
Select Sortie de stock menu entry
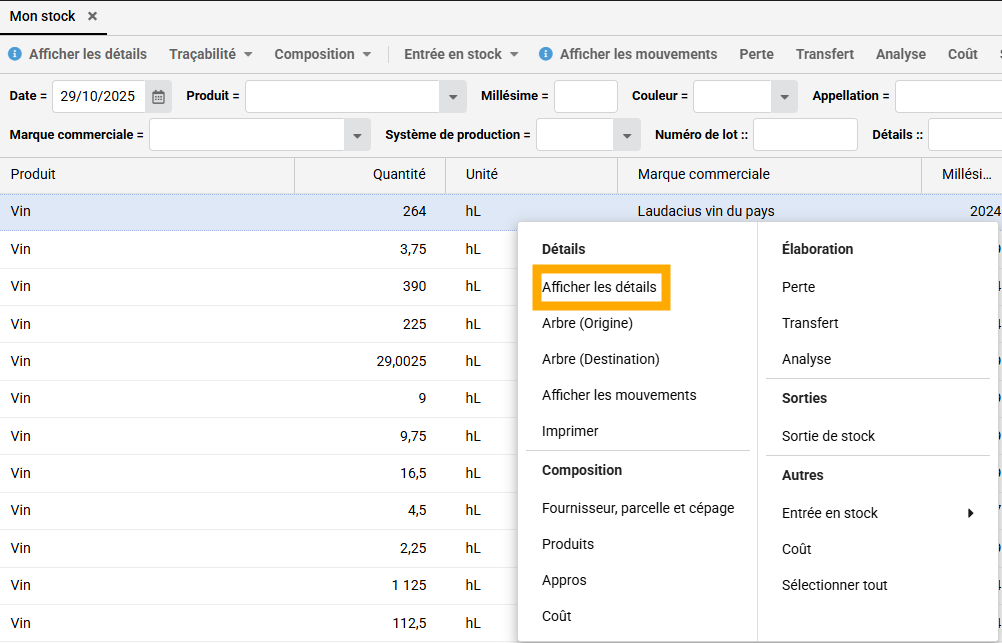[x=828, y=436]
